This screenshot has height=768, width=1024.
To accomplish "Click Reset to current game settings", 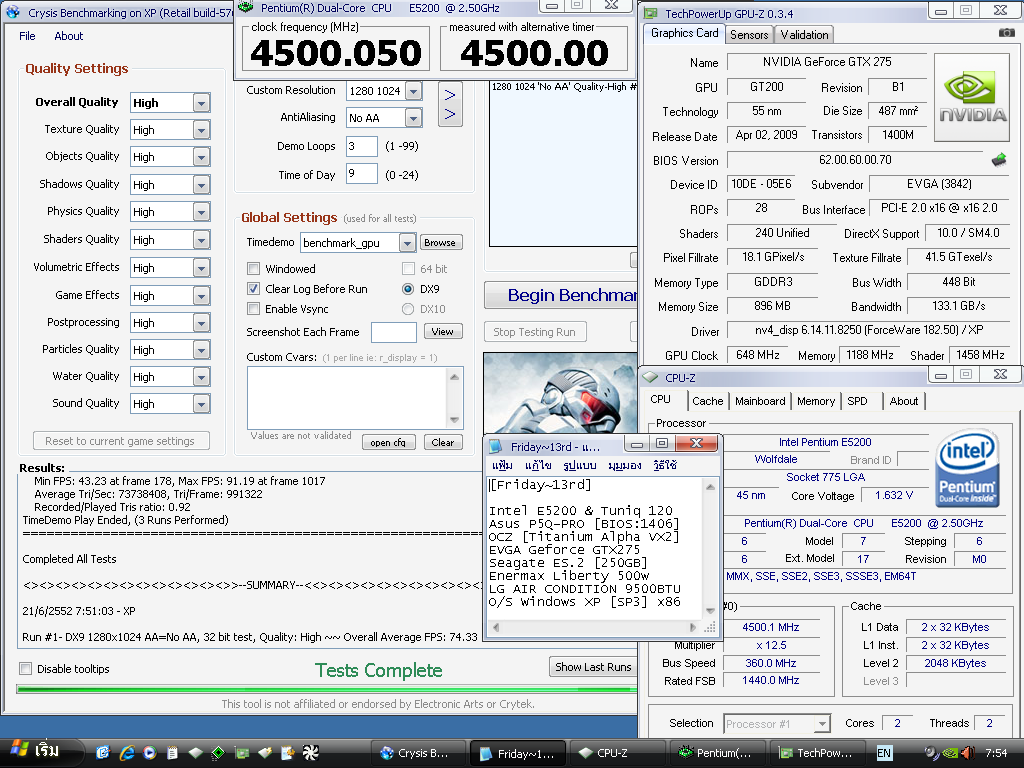I will pyautogui.click(x=121, y=441).
